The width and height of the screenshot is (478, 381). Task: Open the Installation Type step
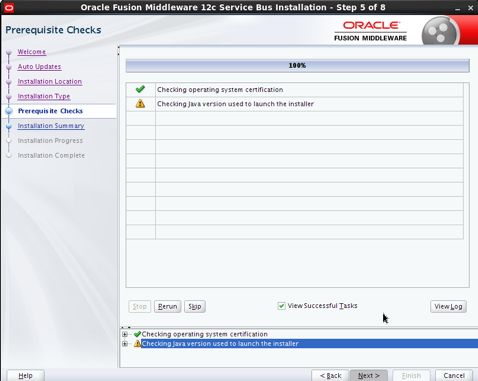[x=44, y=96]
